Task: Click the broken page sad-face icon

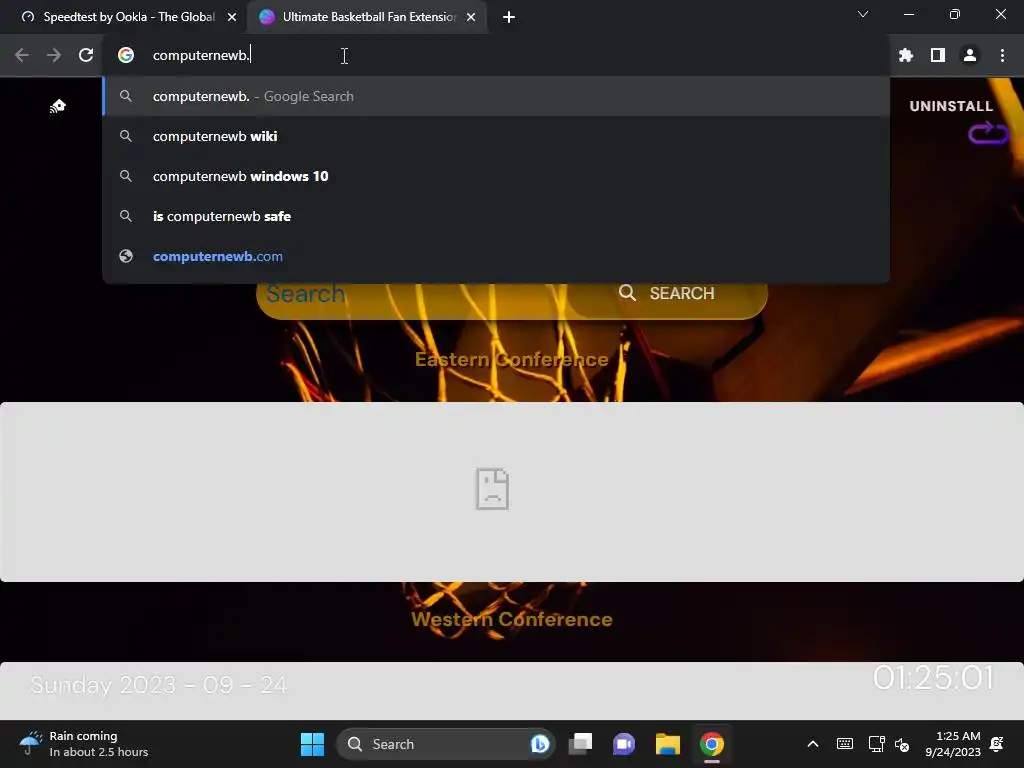Action: point(492,488)
